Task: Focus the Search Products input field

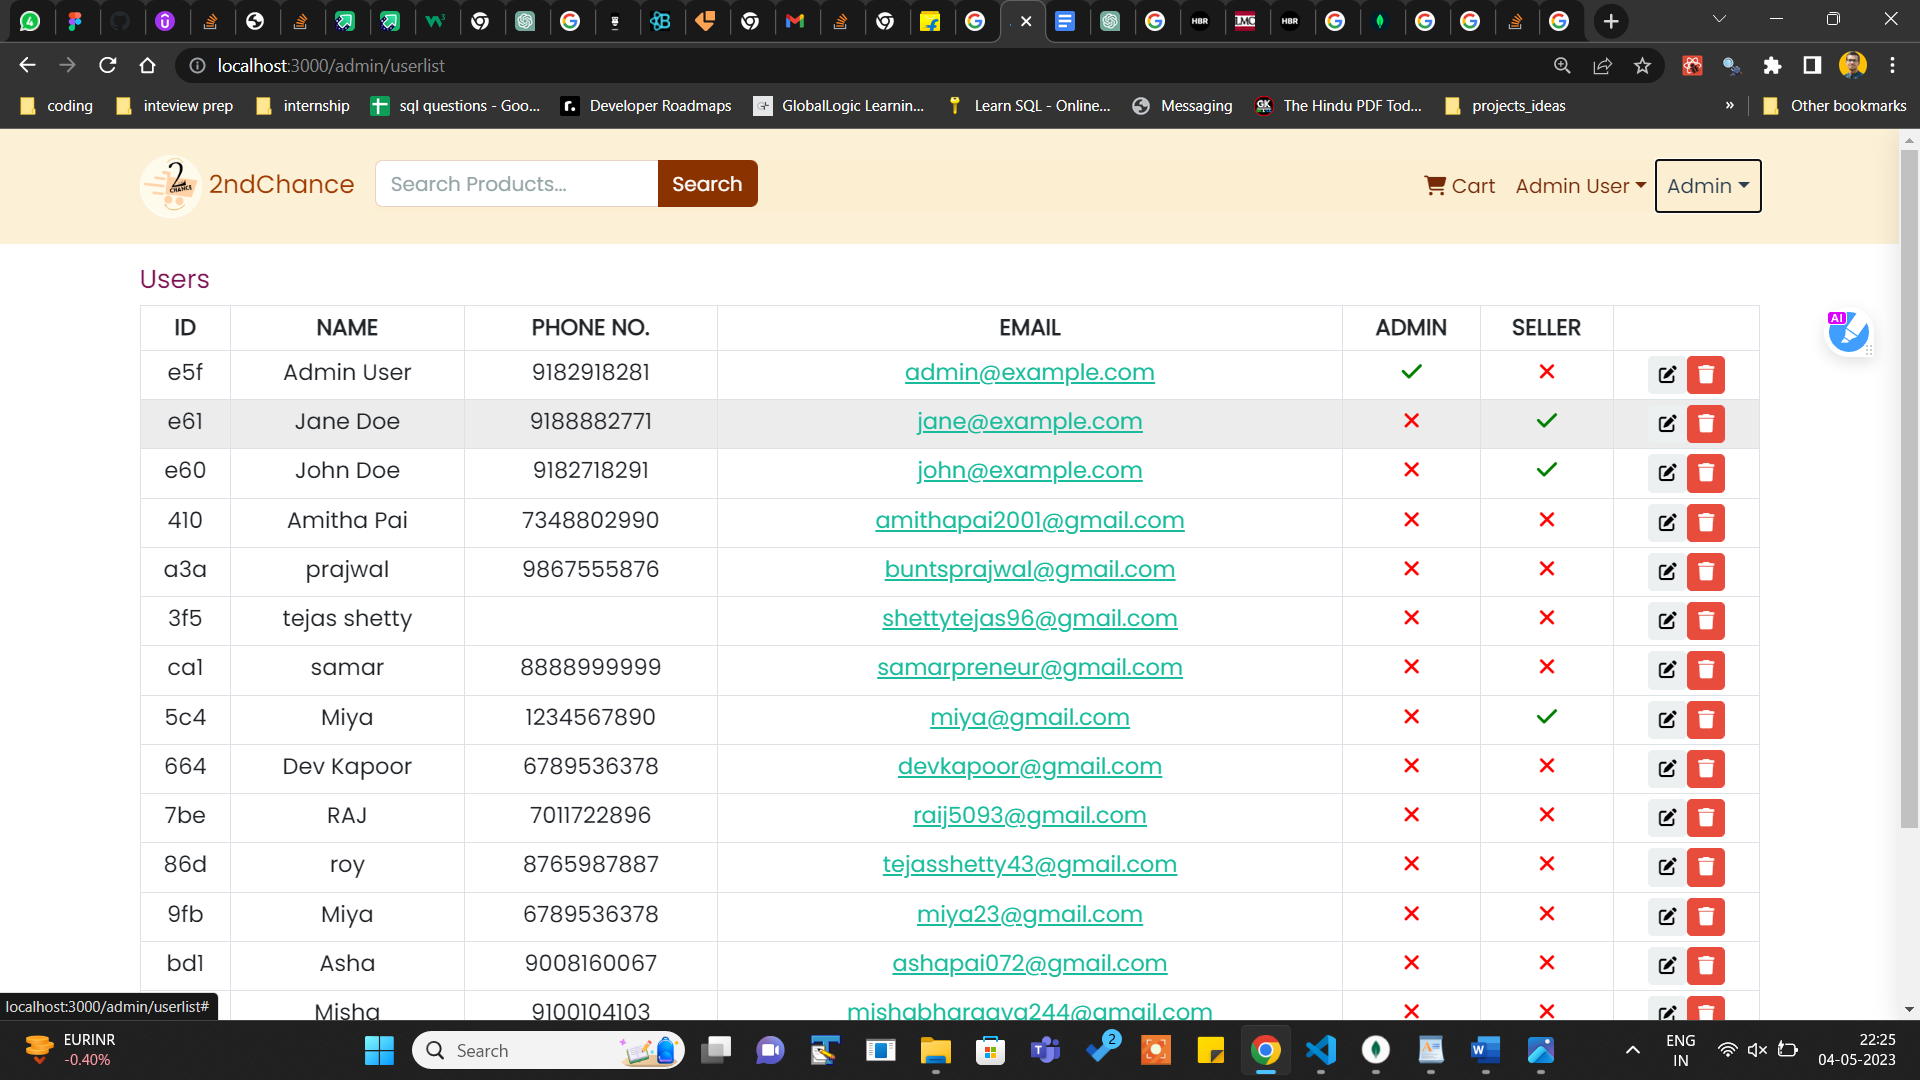Action: [x=516, y=184]
